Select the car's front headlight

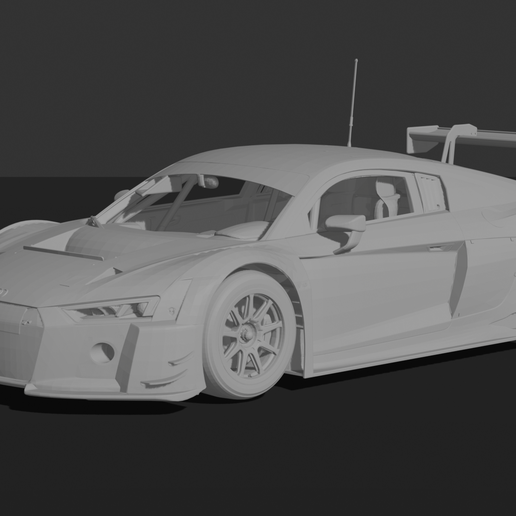point(112,310)
